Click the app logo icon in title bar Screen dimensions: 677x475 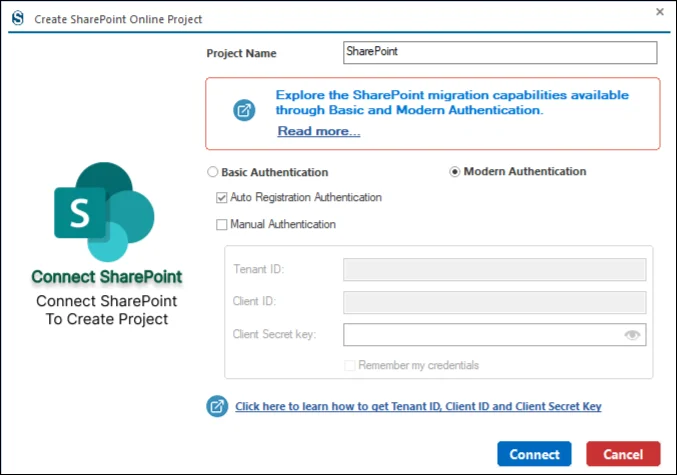click(18, 18)
